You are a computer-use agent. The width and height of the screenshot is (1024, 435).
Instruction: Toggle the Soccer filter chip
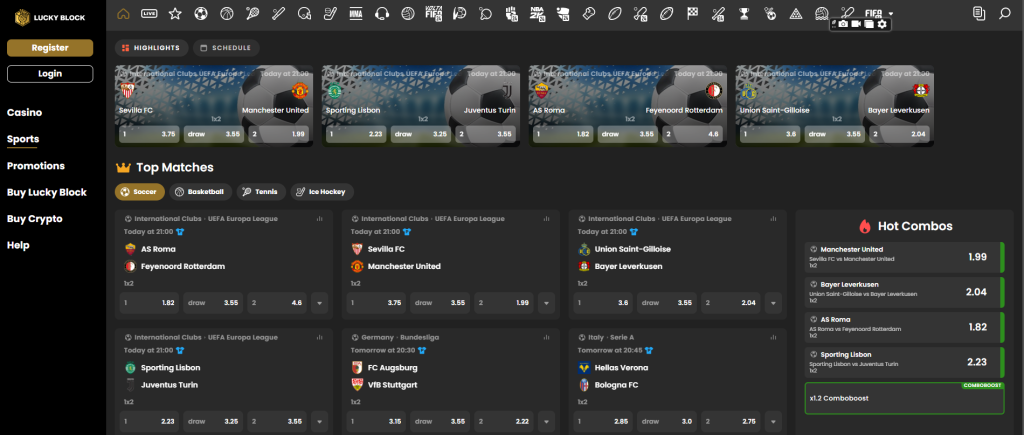[140, 192]
